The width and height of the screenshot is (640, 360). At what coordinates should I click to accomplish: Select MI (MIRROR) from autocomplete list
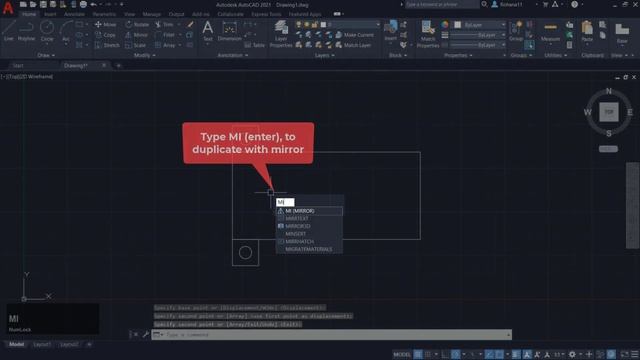[x=309, y=211]
